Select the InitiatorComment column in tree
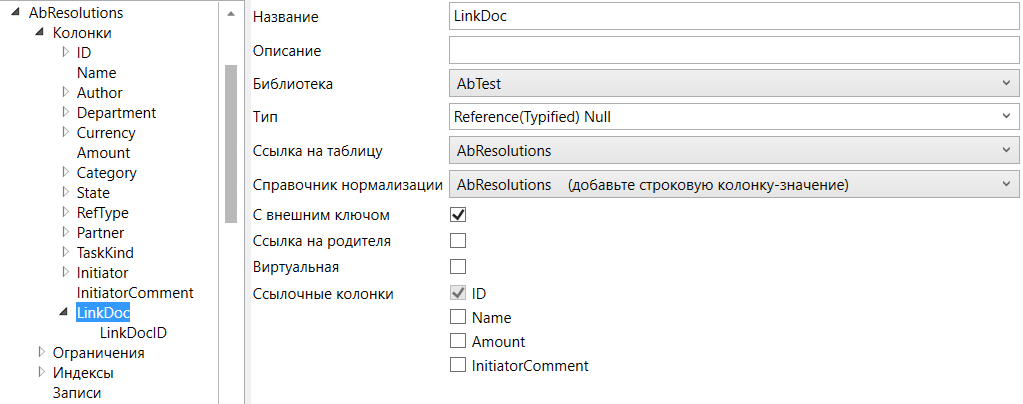The height and width of the screenshot is (404, 1023). coord(135,293)
